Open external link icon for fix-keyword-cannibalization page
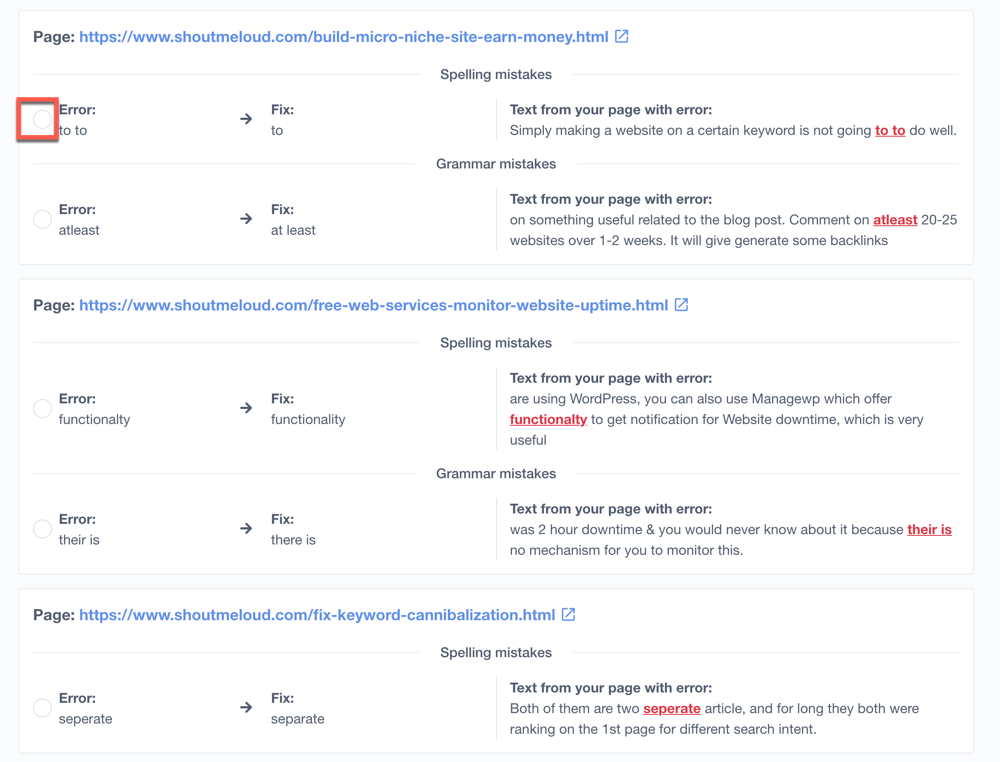This screenshot has height=762, width=1000. [569, 615]
